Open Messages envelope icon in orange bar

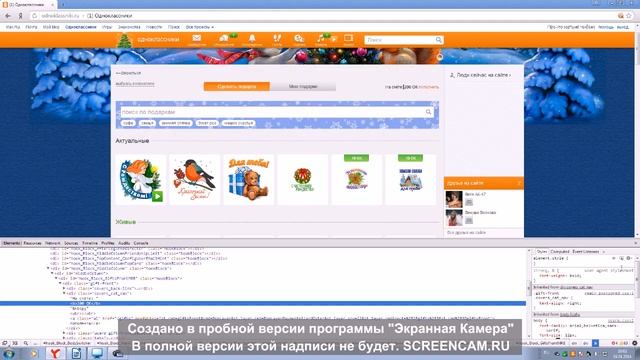click(197, 39)
